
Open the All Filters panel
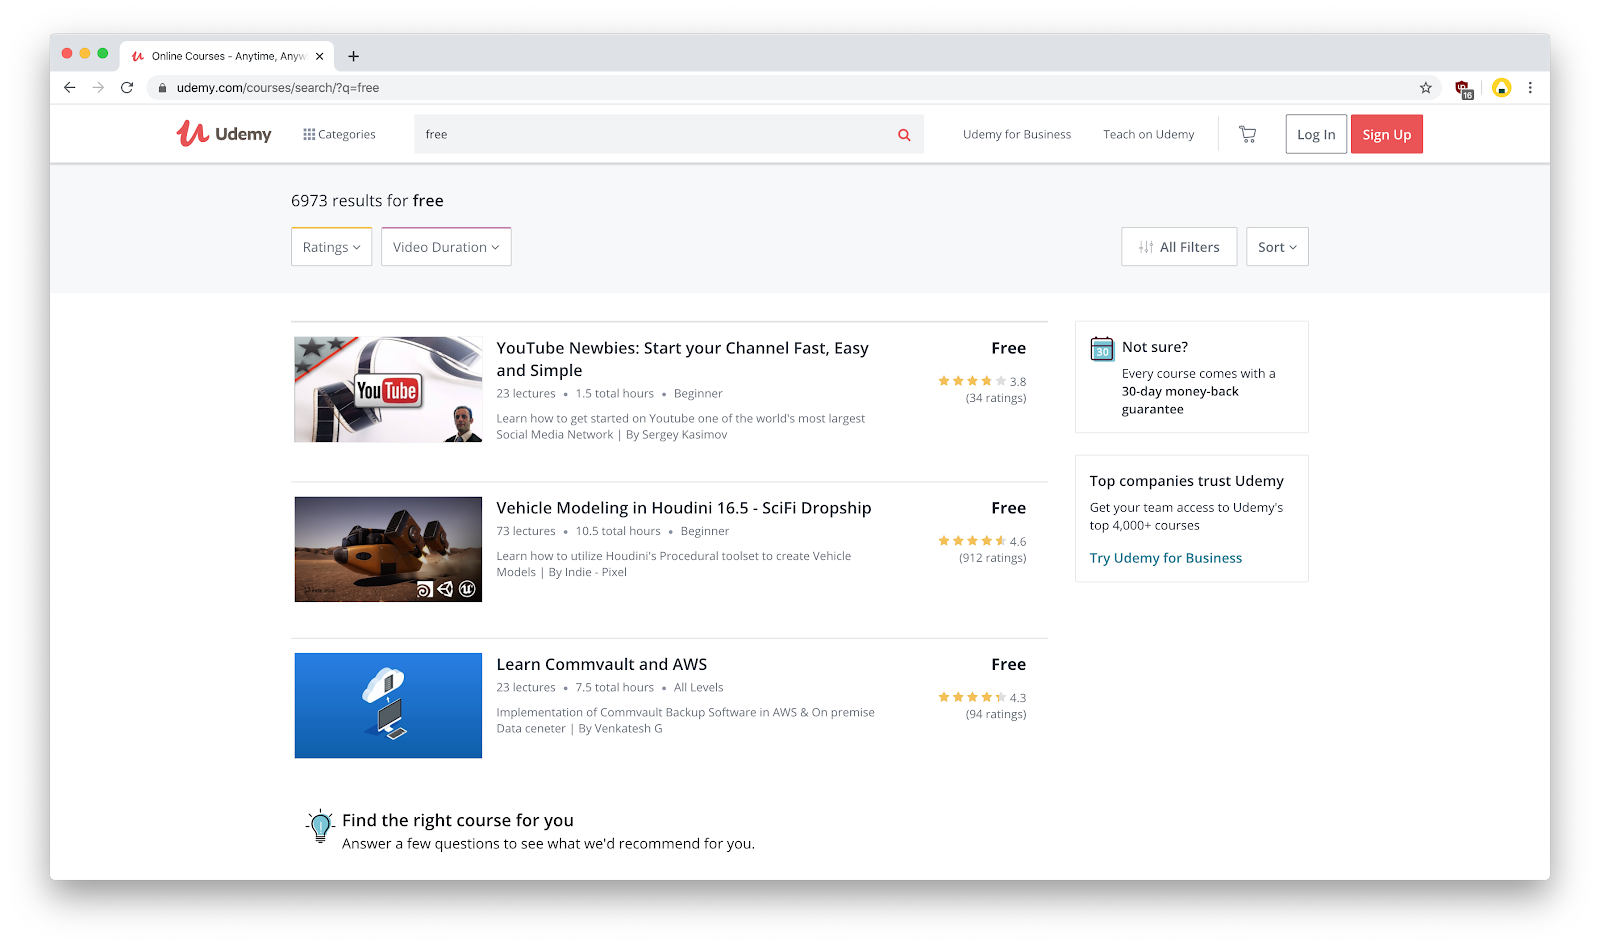[1179, 247]
